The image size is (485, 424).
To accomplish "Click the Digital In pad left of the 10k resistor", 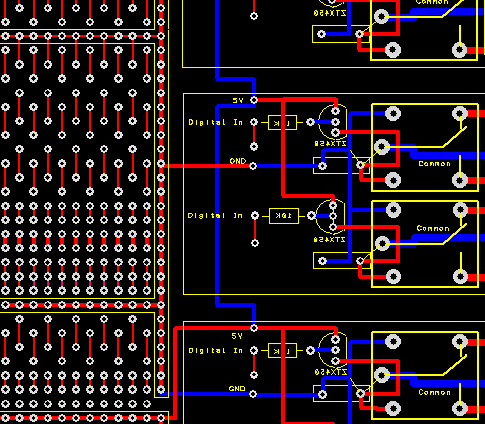I will tap(255, 216).
